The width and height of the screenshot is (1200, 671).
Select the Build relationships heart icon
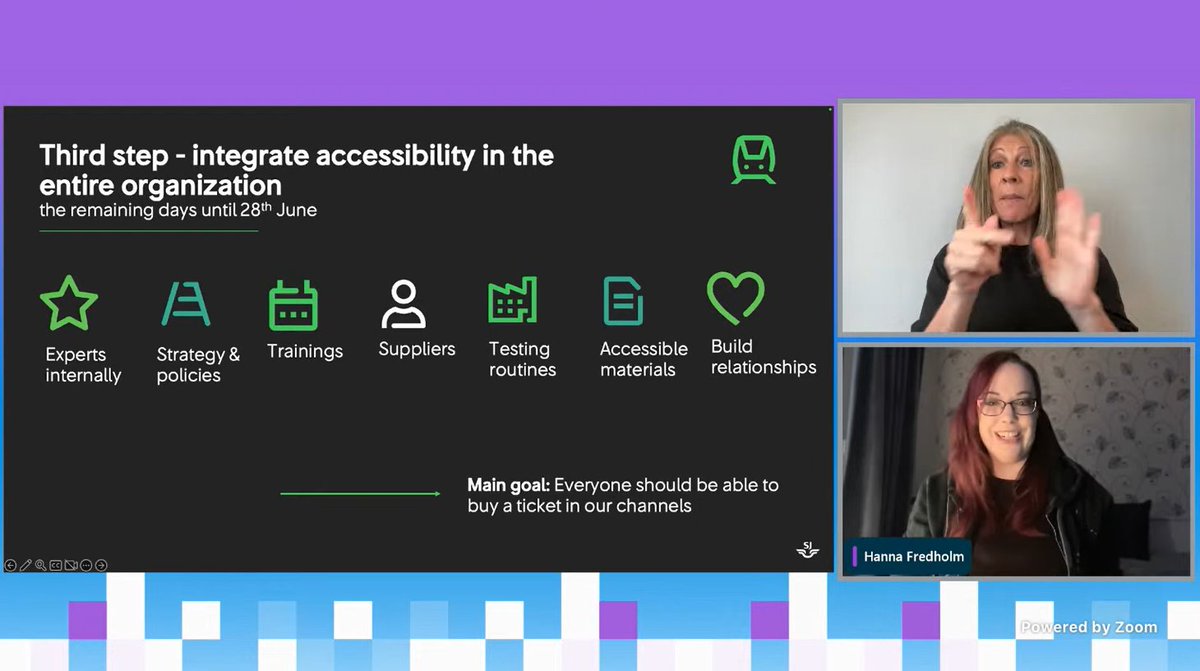735,299
